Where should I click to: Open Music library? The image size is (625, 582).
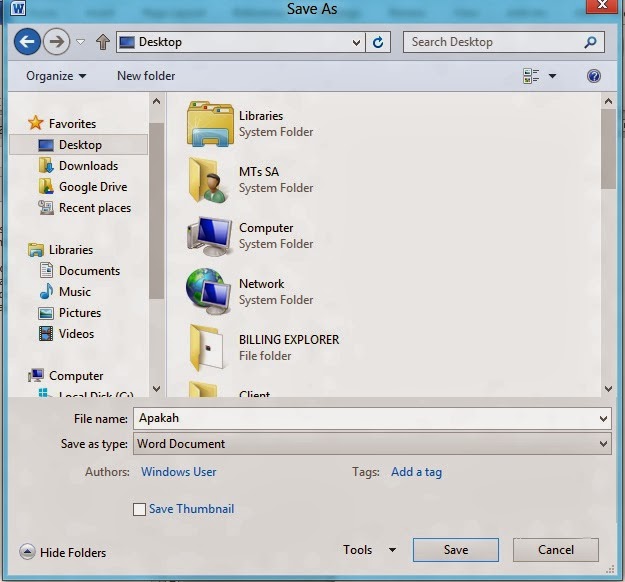(x=75, y=292)
